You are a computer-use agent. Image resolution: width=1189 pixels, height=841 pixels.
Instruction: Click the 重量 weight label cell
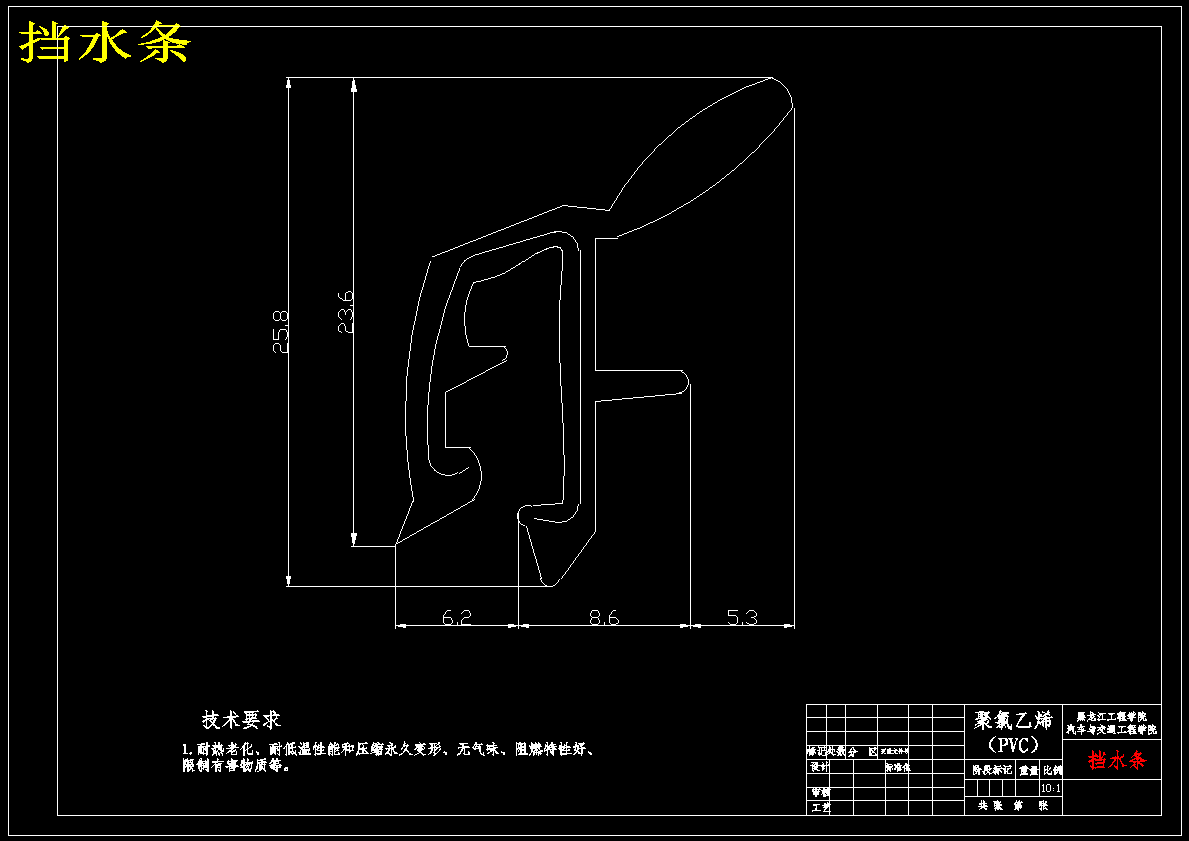[1028, 770]
